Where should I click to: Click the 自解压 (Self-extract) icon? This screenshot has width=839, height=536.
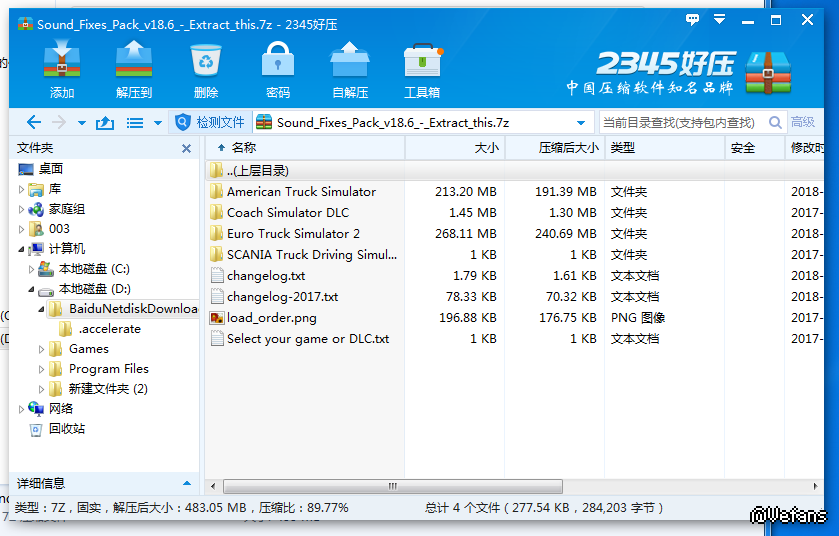[349, 70]
